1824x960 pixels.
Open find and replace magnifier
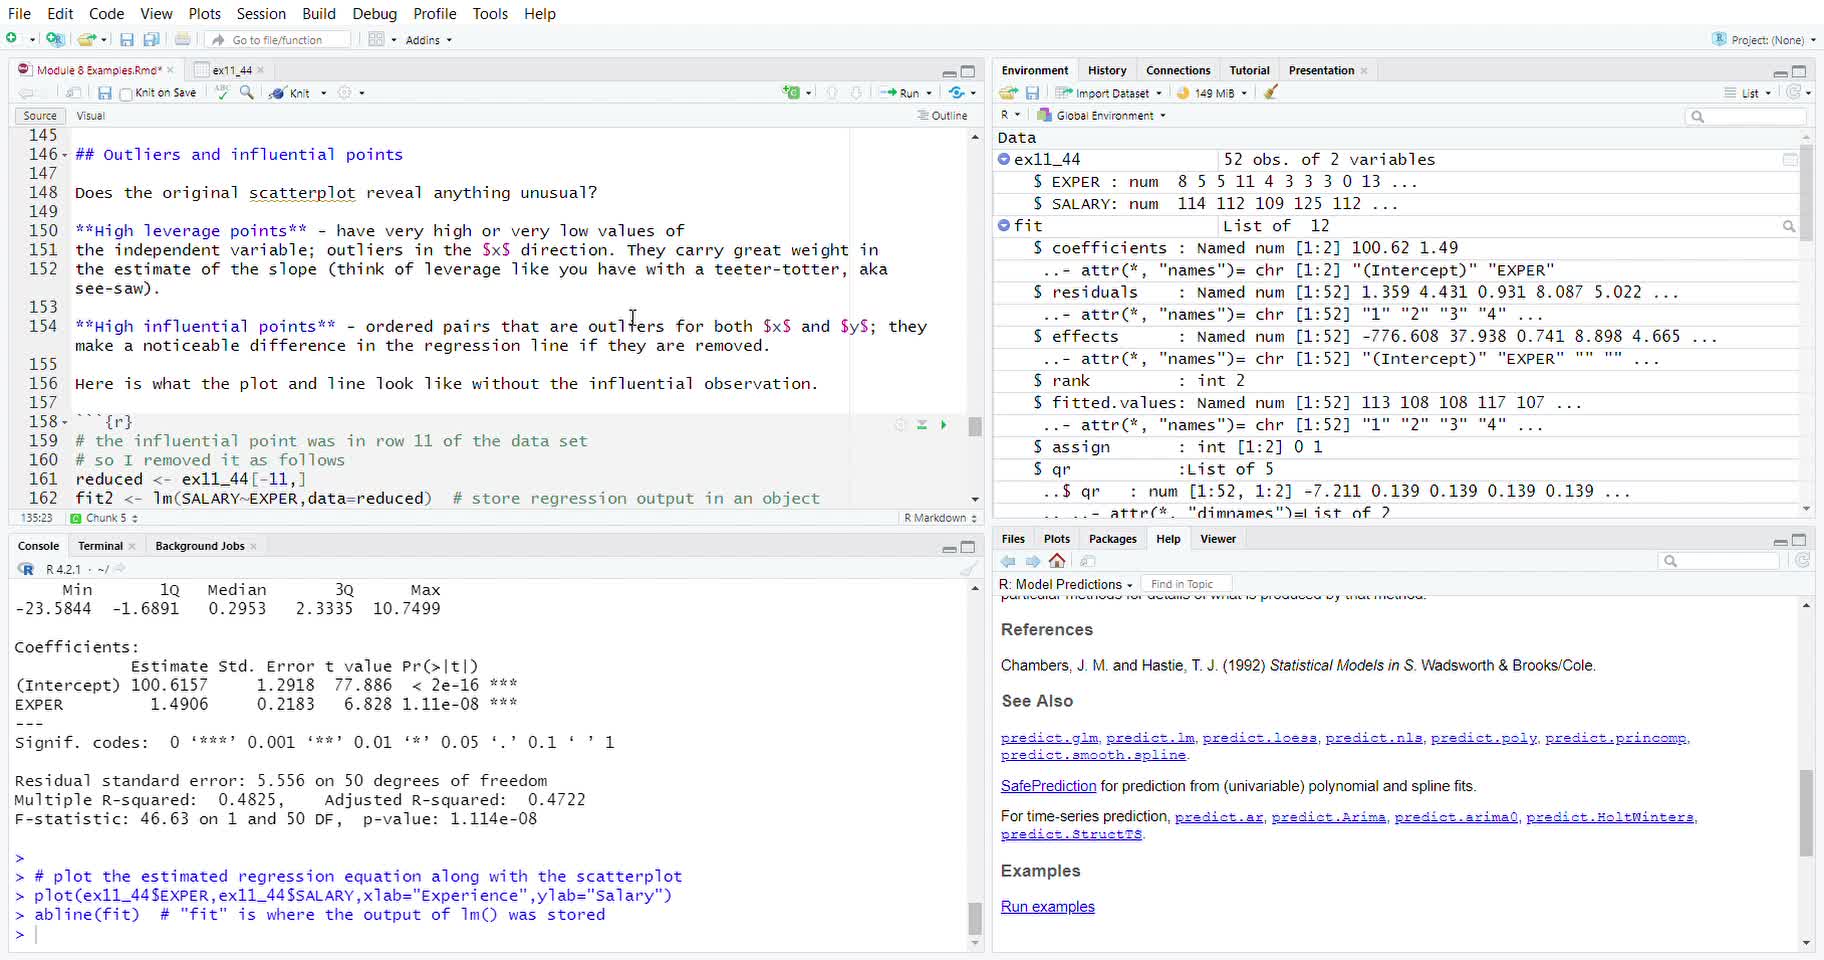pyautogui.click(x=247, y=92)
